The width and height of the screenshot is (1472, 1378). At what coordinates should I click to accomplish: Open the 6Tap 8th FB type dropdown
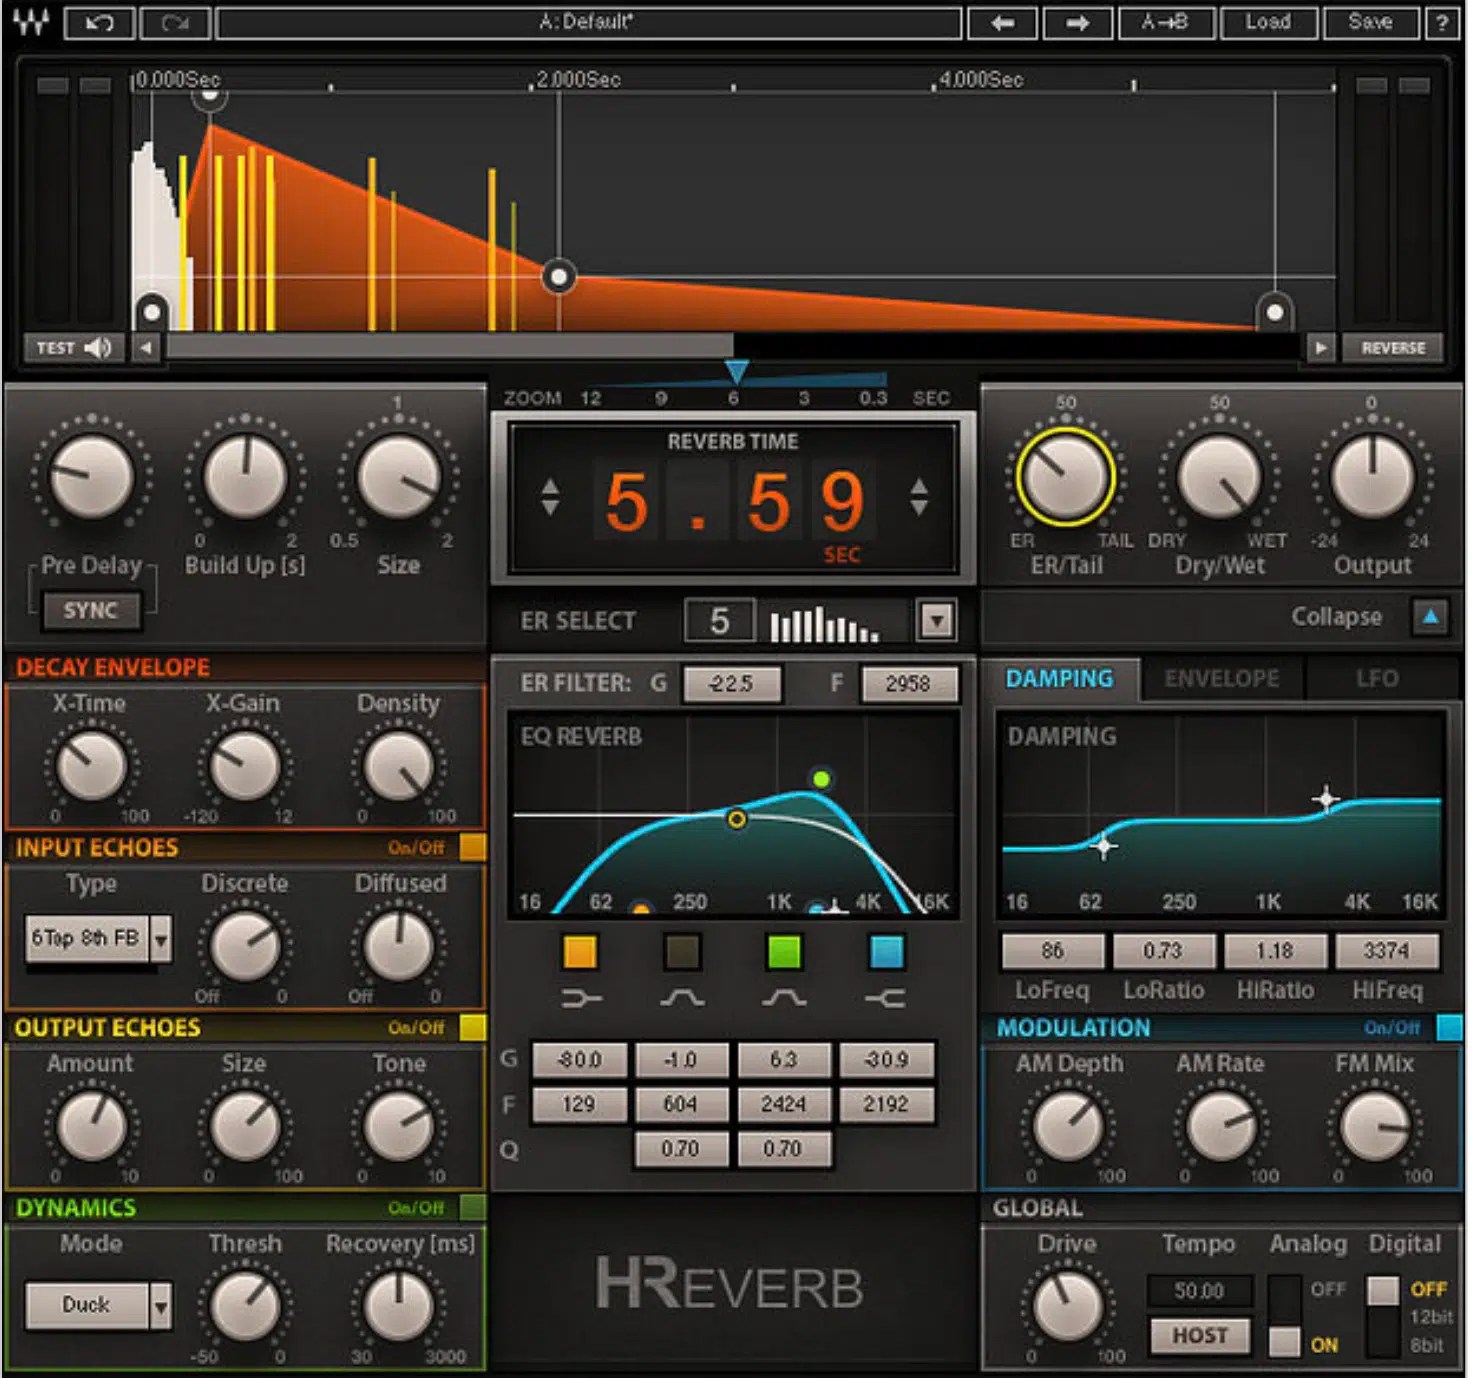pos(159,938)
